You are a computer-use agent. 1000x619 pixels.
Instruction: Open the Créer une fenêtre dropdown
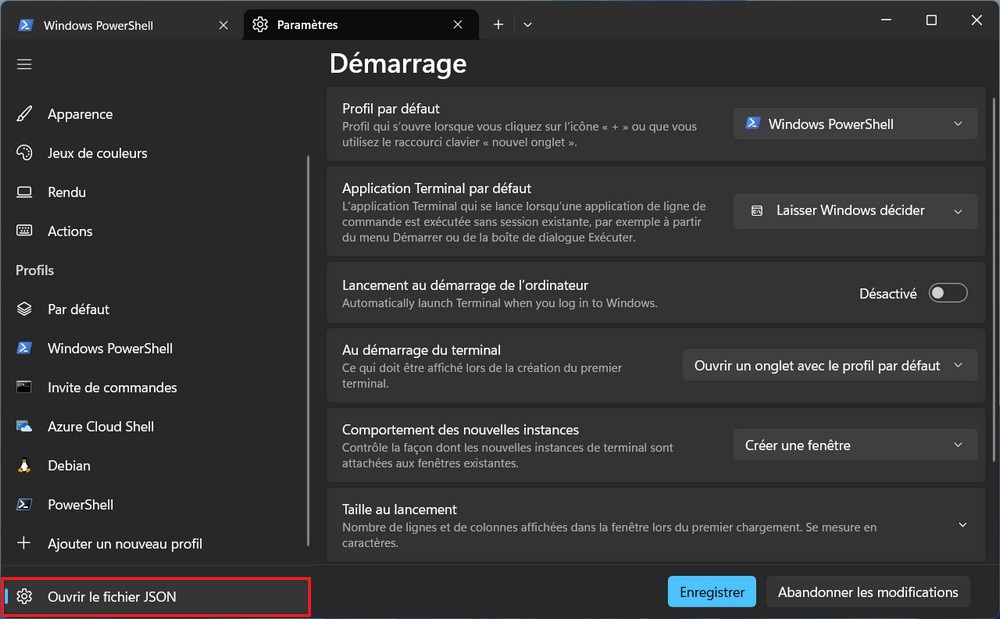(855, 445)
